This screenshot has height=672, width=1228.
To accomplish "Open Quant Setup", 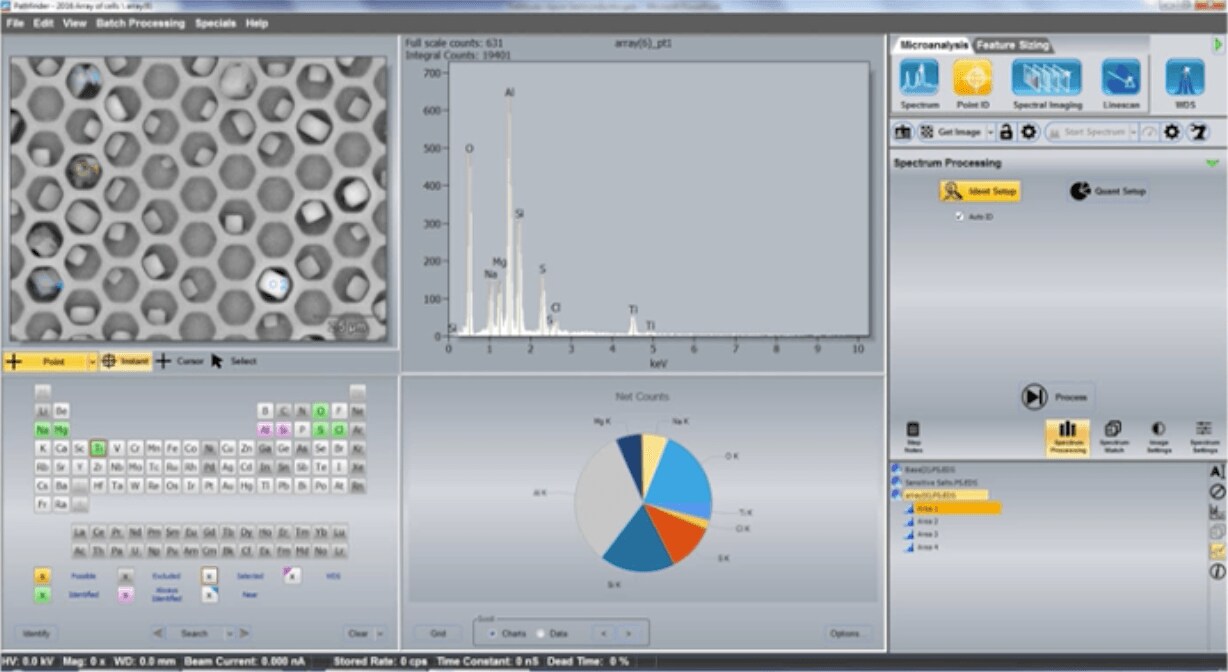I will [1108, 191].
